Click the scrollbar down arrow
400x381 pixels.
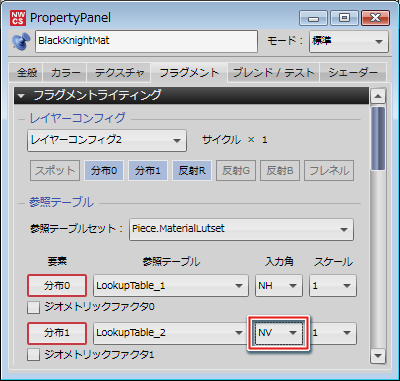(x=378, y=355)
